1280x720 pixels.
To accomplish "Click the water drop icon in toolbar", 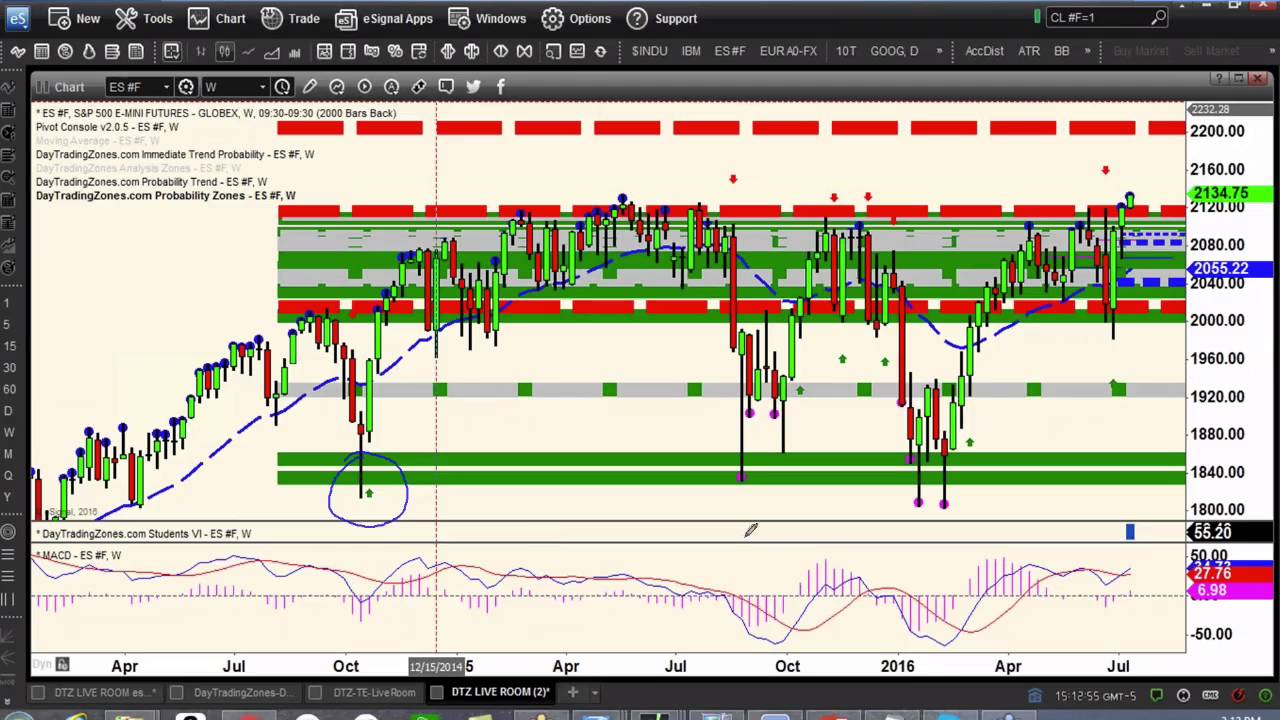I will point(89,51).
